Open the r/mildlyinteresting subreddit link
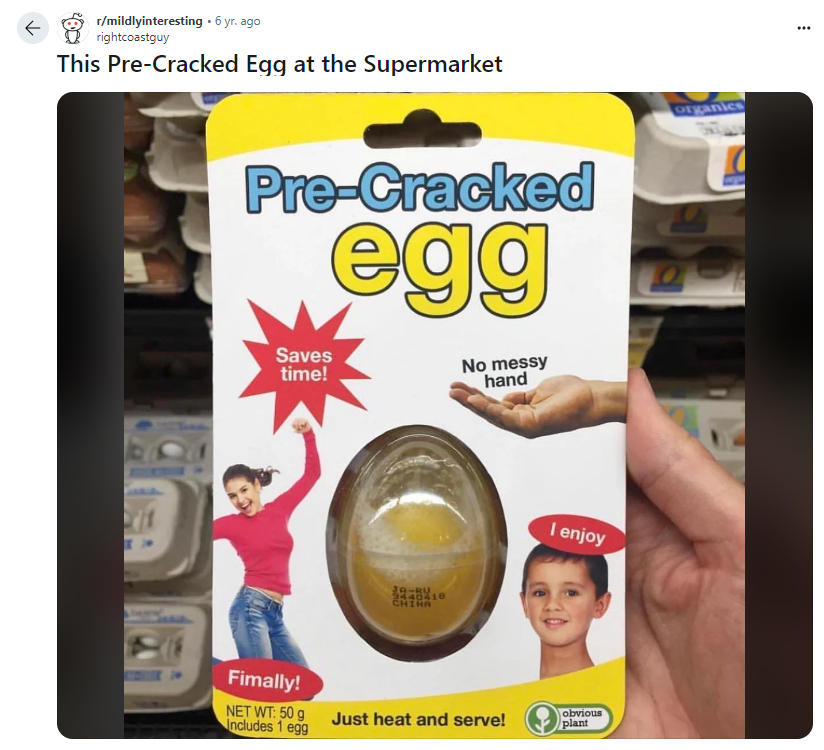This screenshot has width=824, height=750. 149,21
